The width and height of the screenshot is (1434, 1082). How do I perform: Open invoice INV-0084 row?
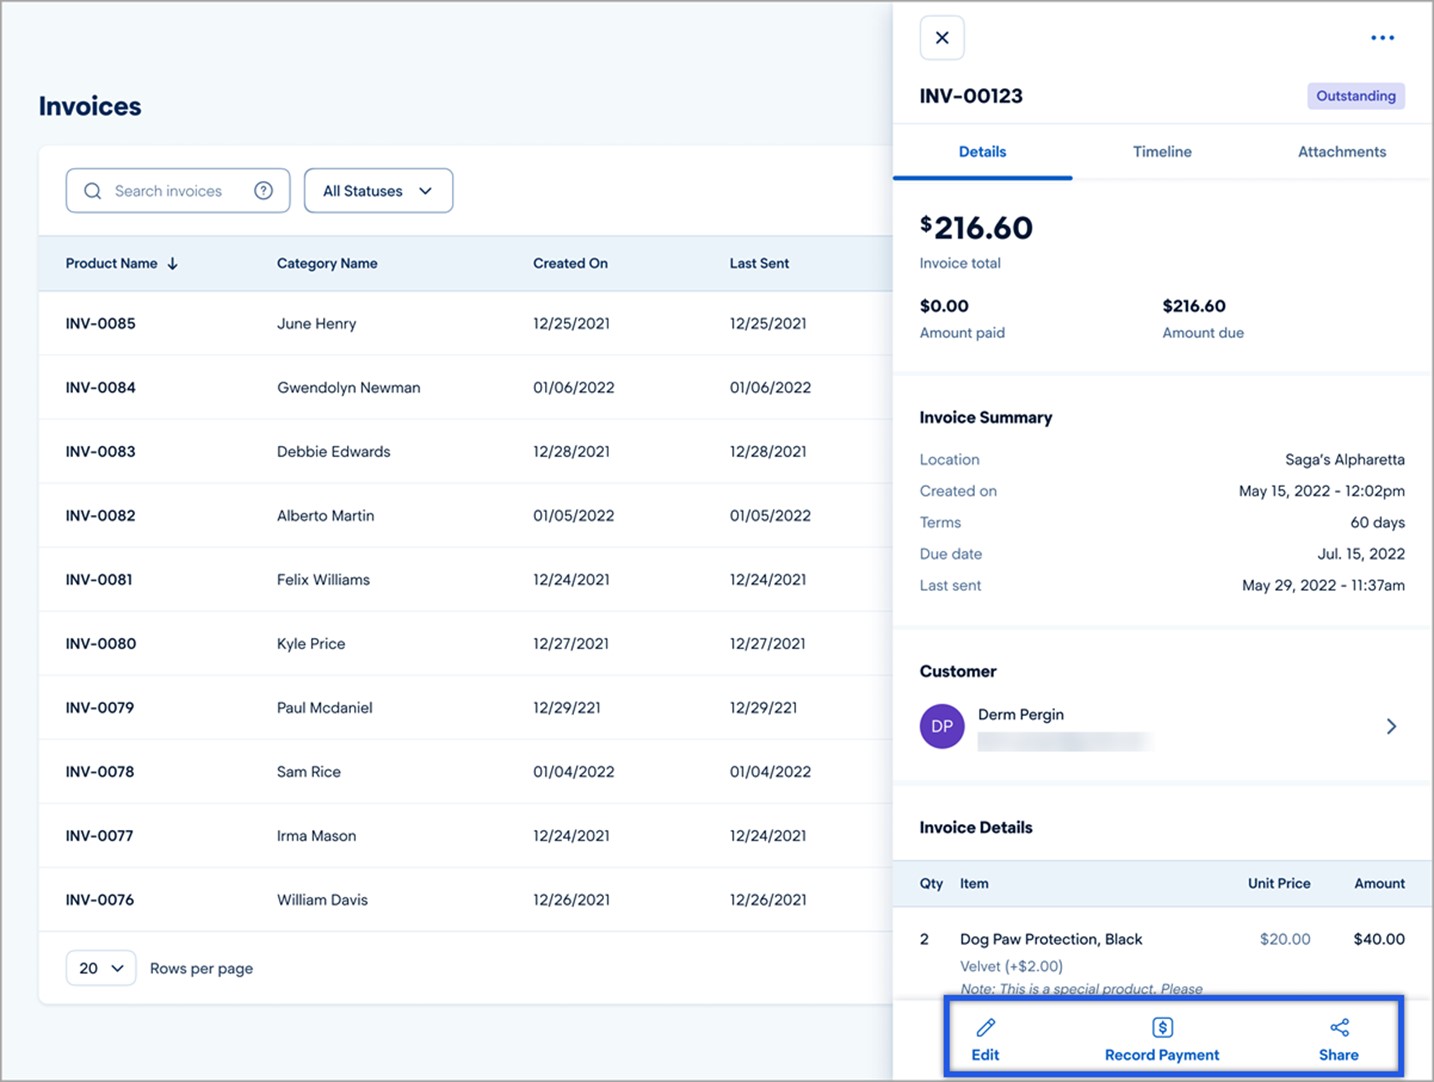click(465, 387)
